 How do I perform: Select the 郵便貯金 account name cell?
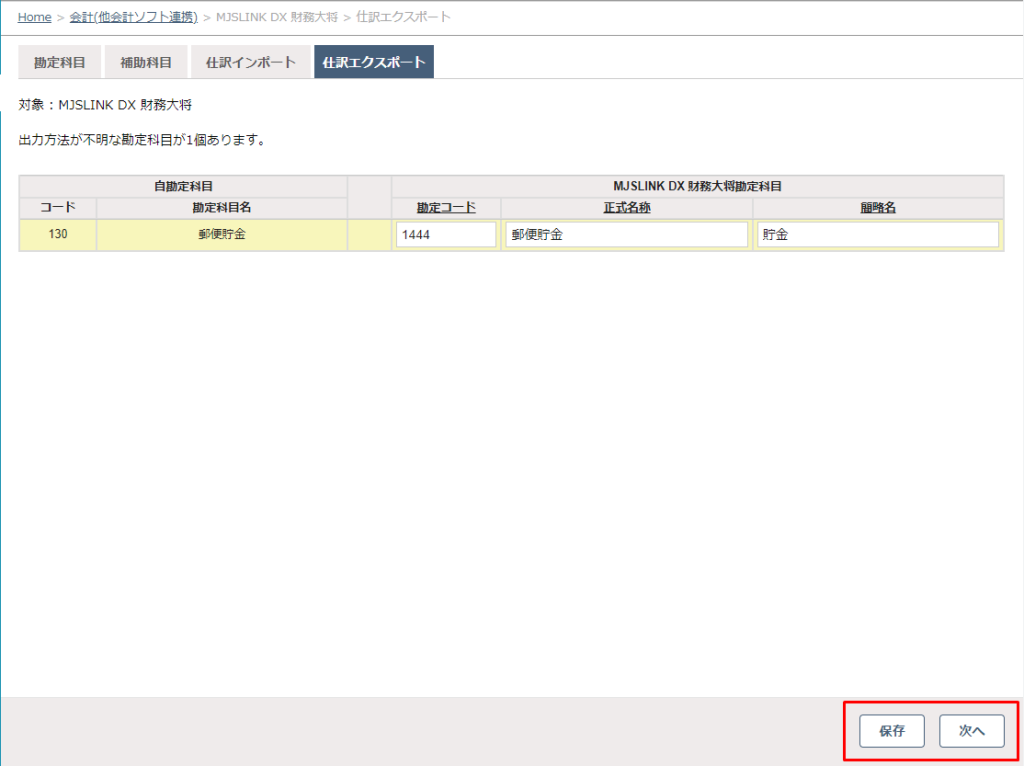[x=222, y=234]
